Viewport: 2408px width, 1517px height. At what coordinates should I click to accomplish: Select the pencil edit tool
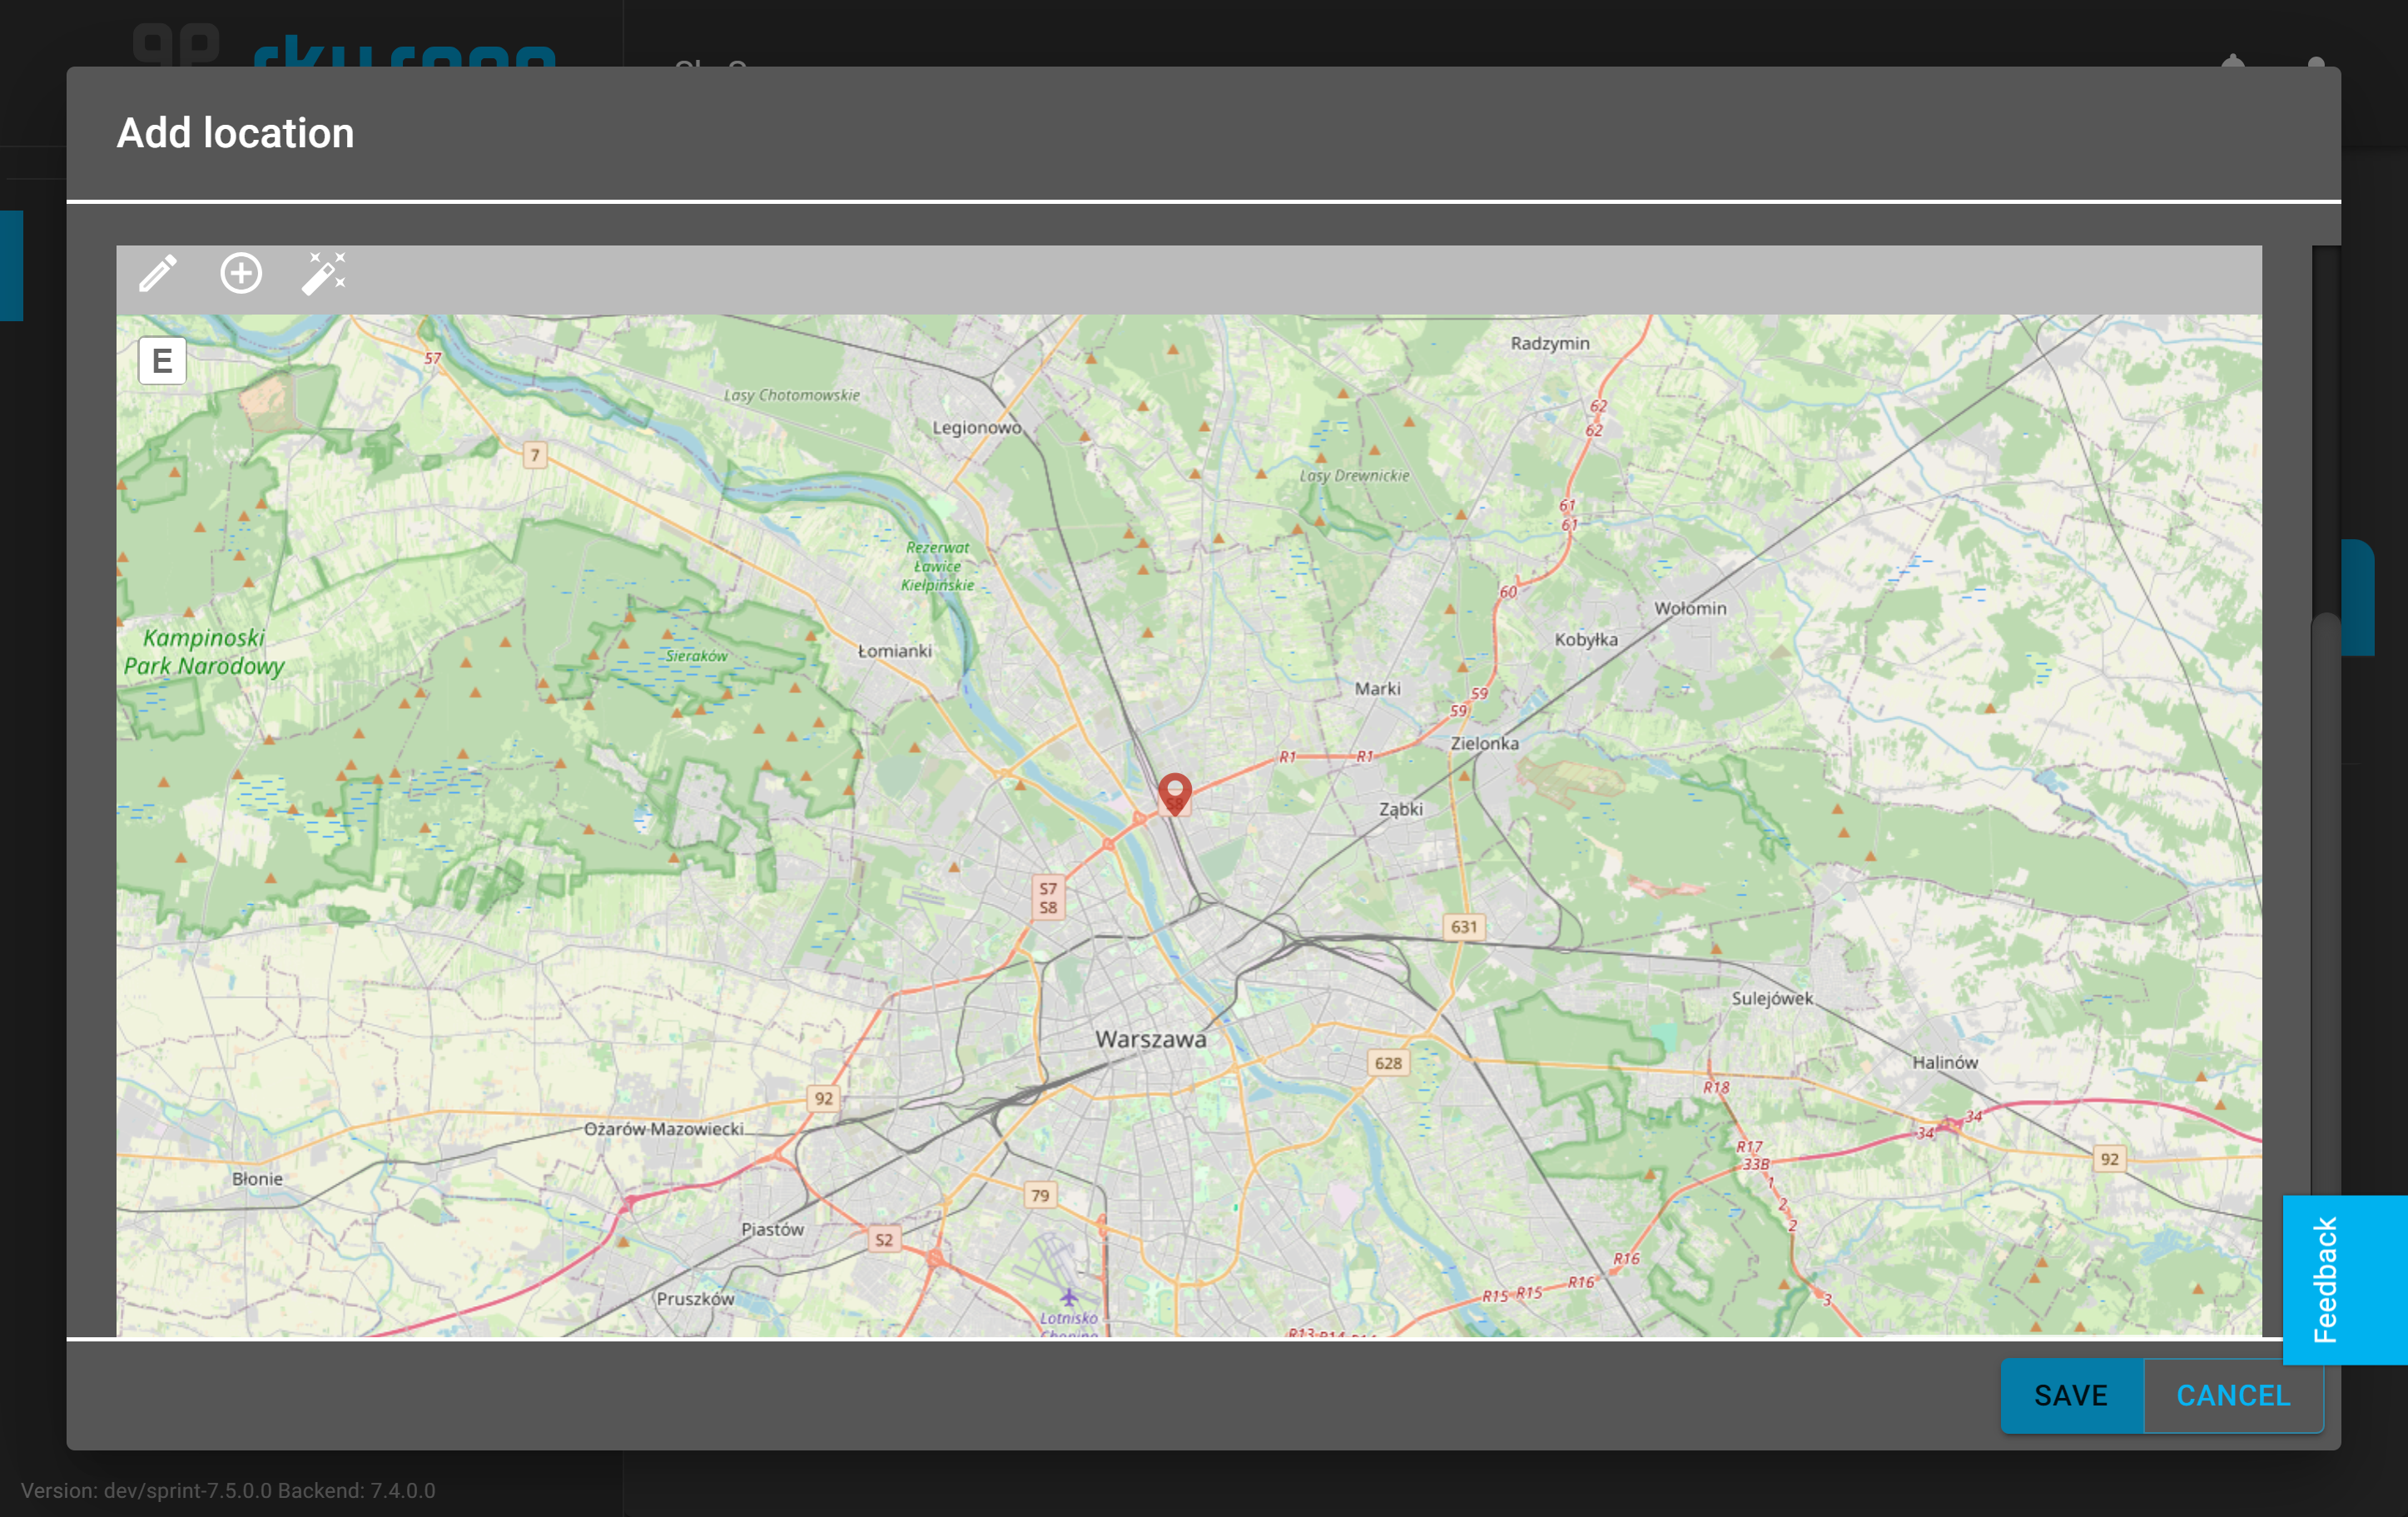[x=158, y=273]
